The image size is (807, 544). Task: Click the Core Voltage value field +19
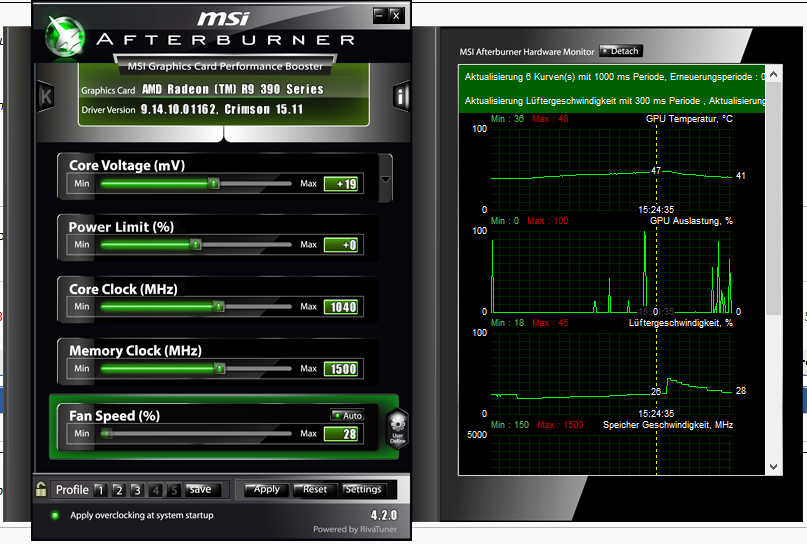pos(341,184)
